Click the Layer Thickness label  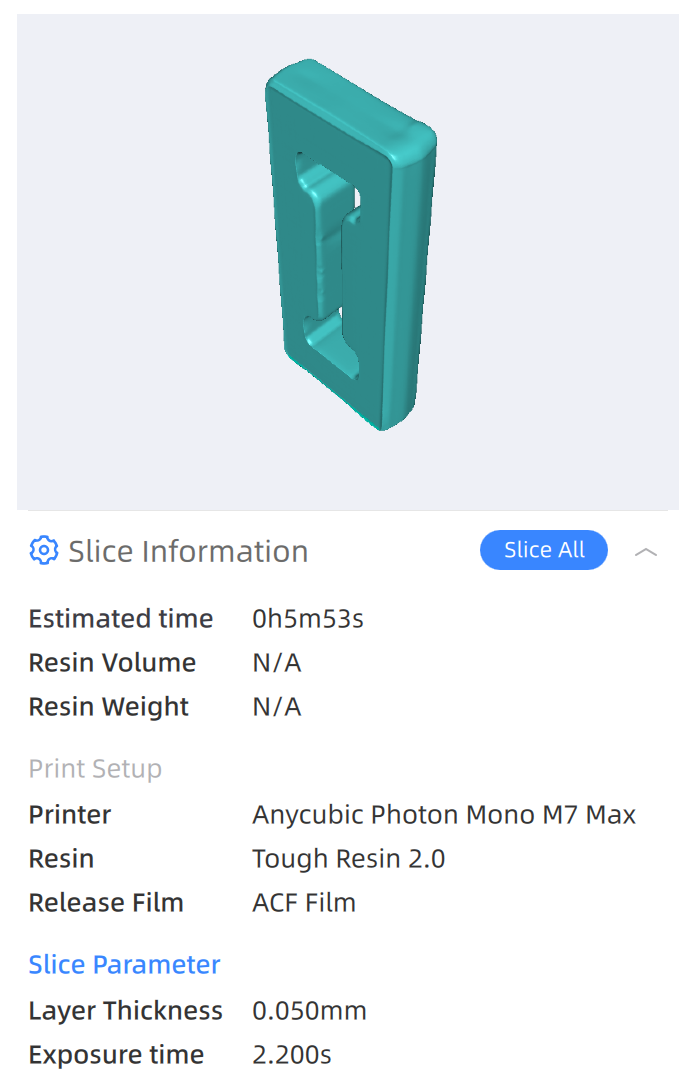click(125, 1011)
